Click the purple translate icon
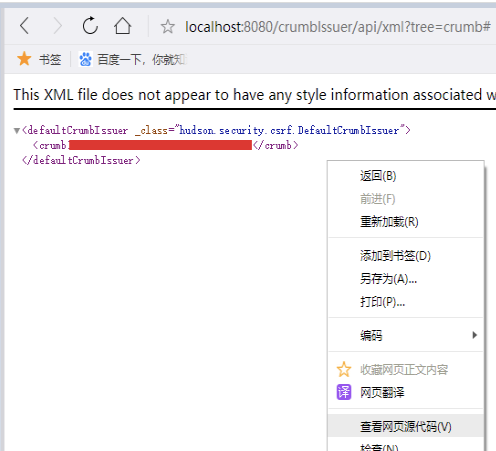This screenshot has width=496, height=451. 344,392
